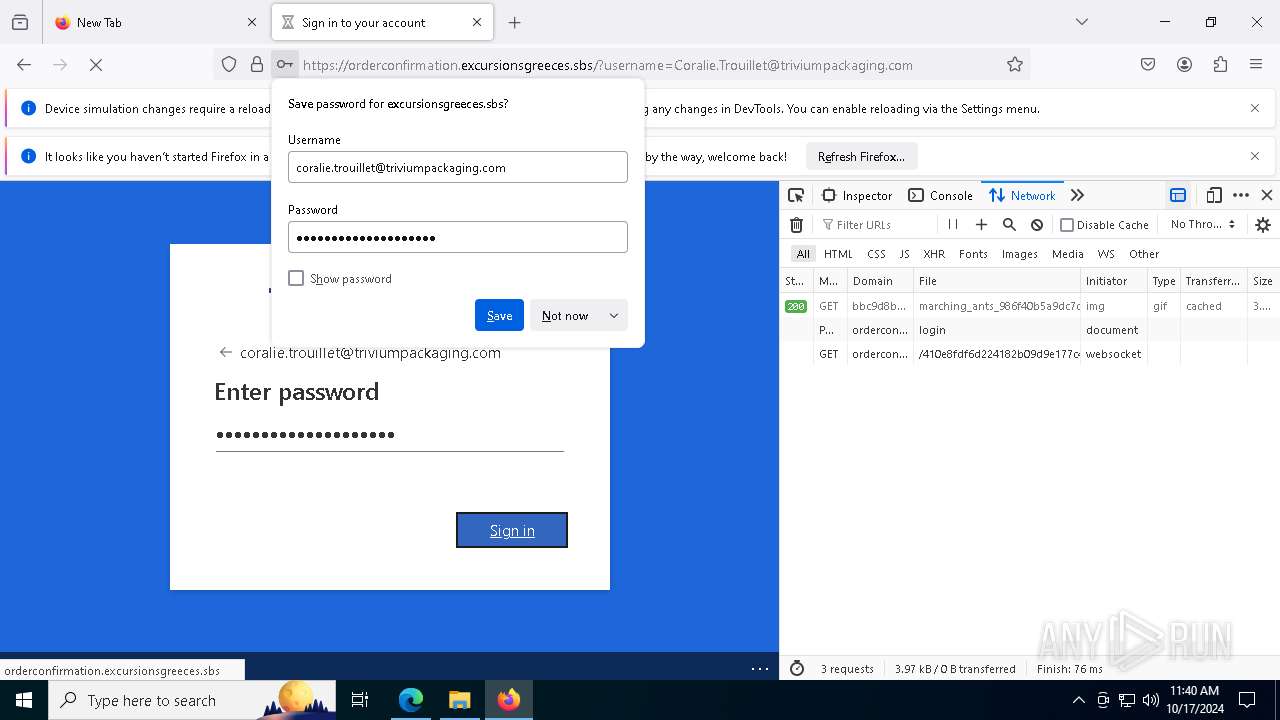Expand the Not now dropdown arrow

(x=614, y=315)
